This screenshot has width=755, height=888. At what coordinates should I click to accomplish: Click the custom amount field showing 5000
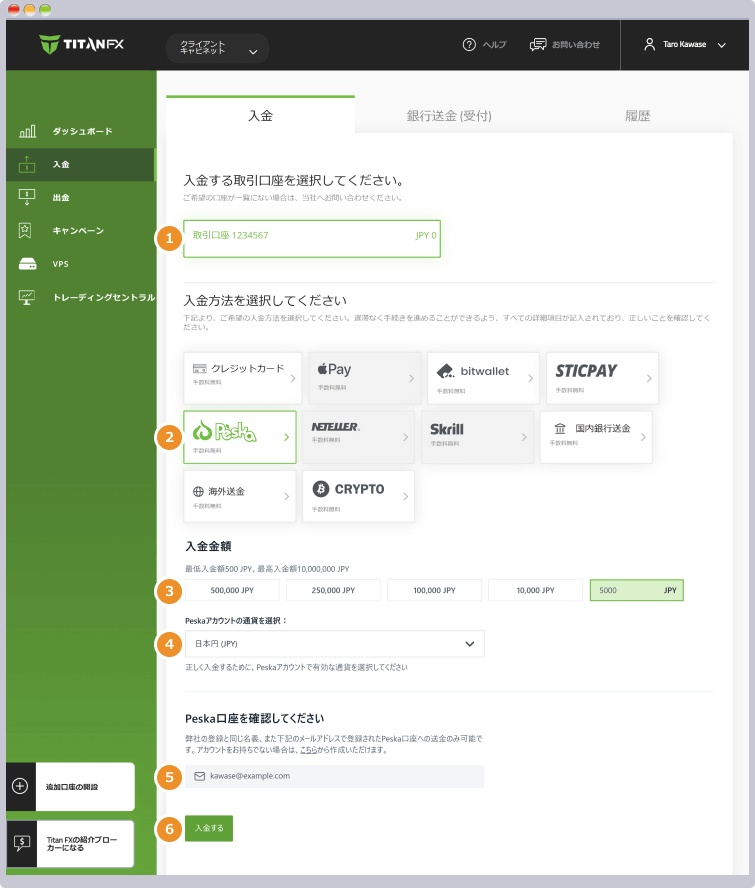tap(637, 590)
